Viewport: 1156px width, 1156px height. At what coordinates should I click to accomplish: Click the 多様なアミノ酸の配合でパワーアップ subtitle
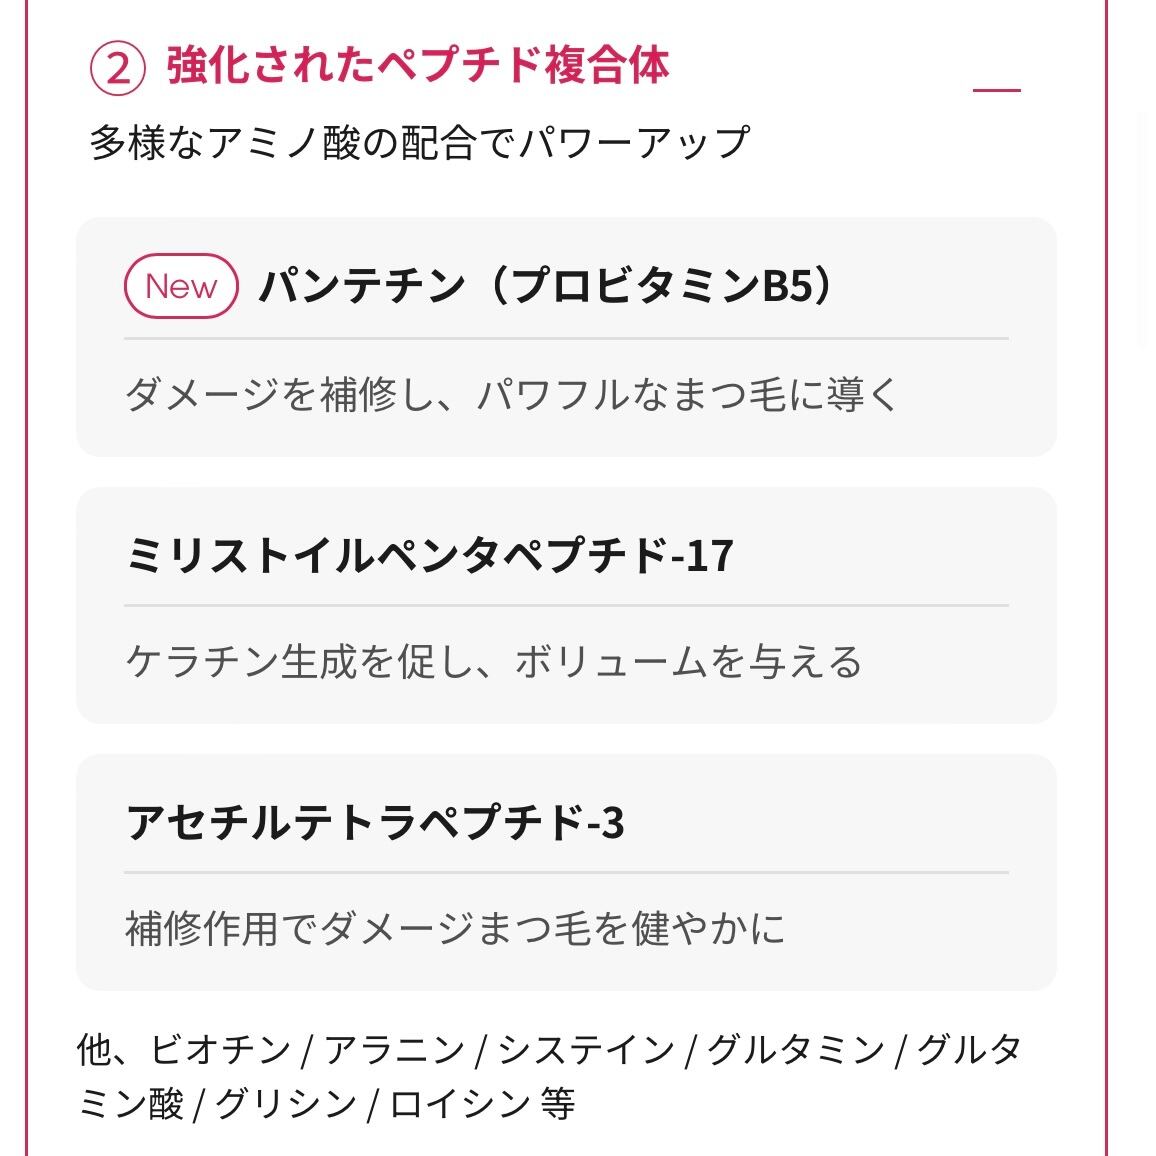(x=419, y=142)
